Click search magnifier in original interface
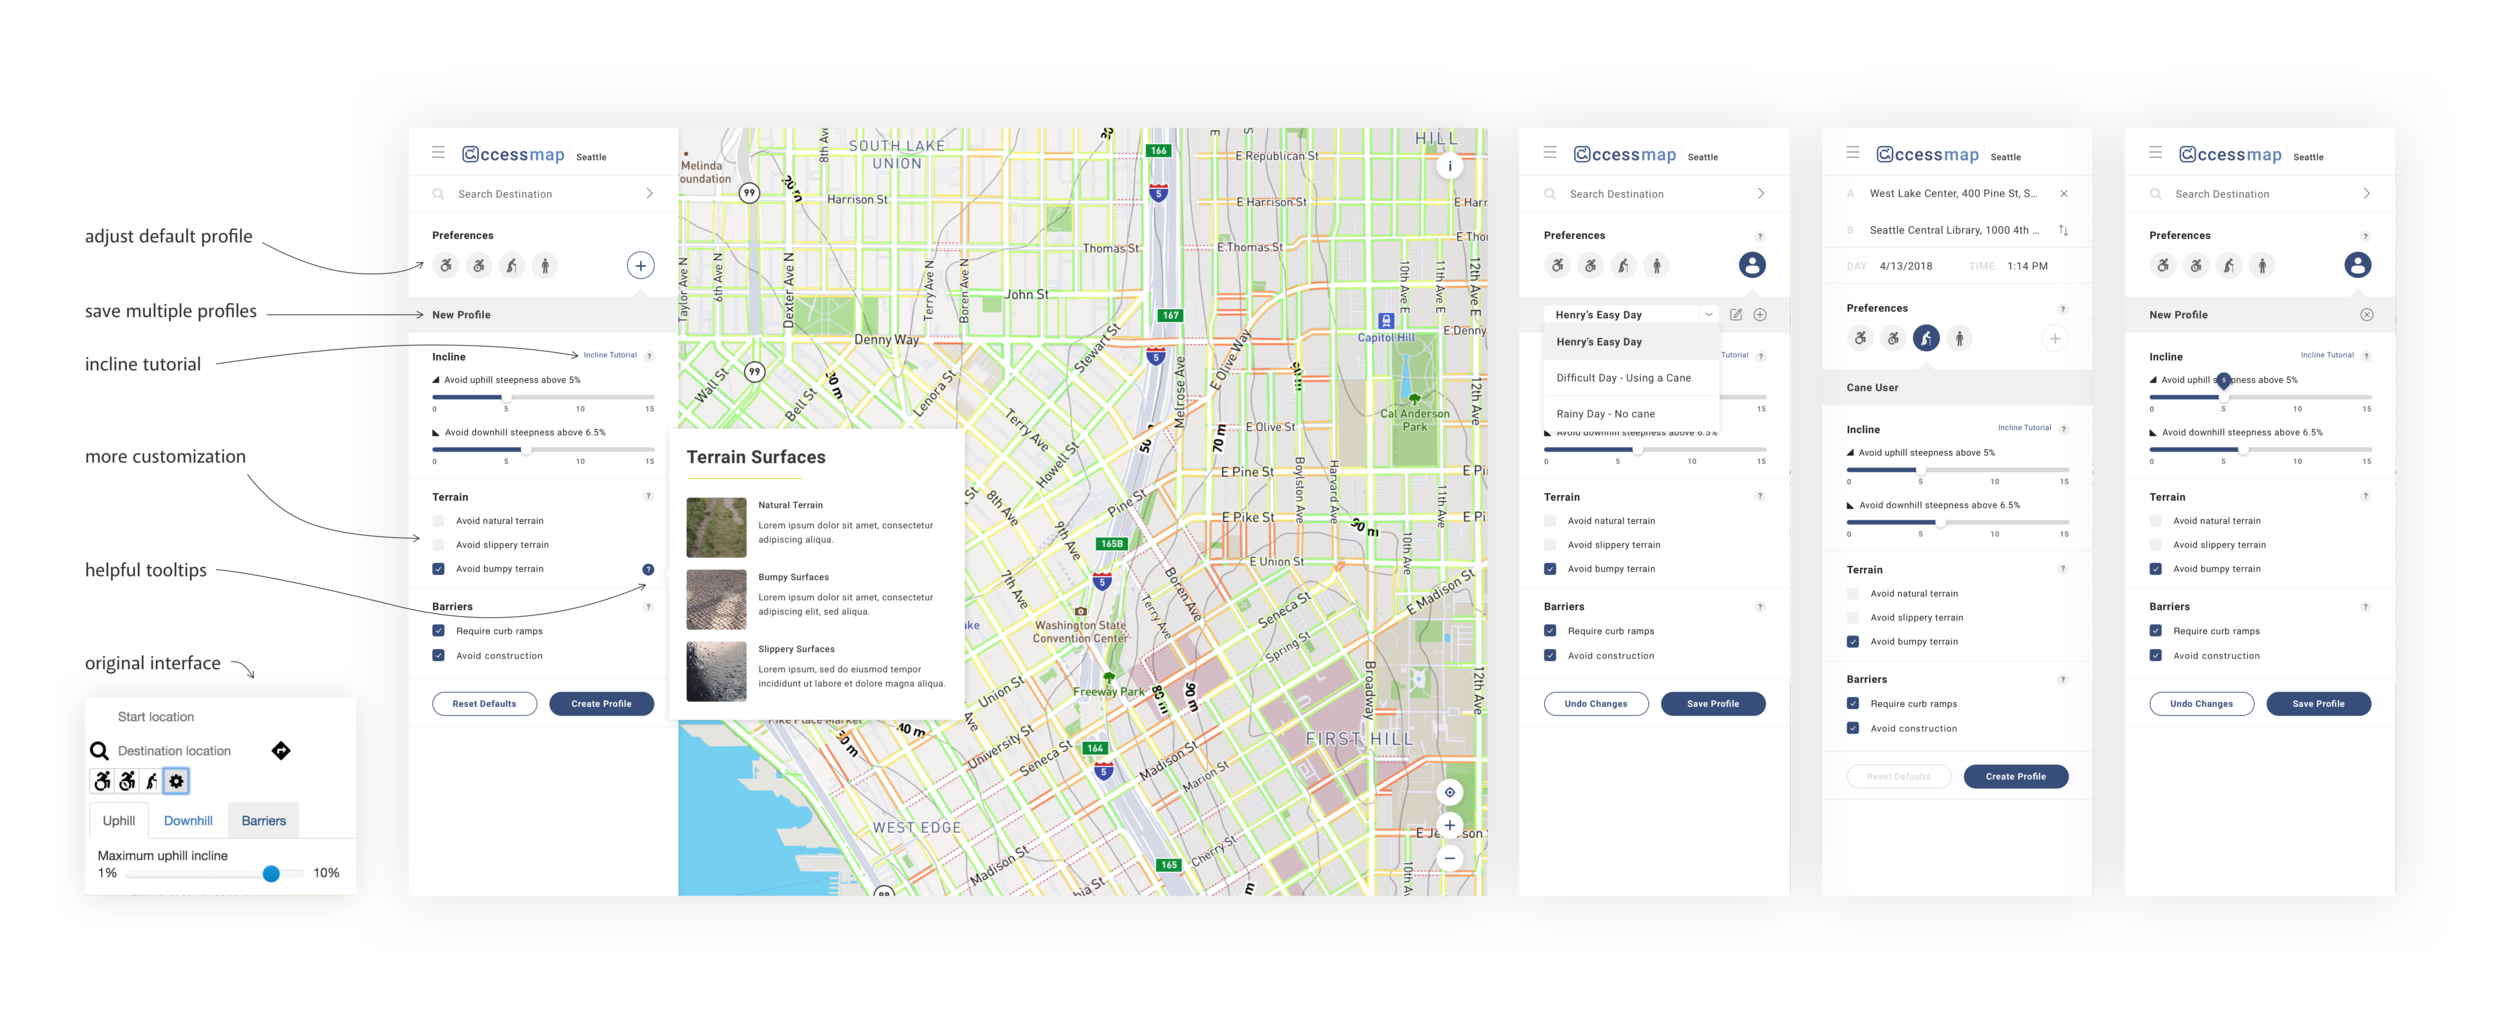This screenshot has height=1023, width=2500. [x=99, y=750]
